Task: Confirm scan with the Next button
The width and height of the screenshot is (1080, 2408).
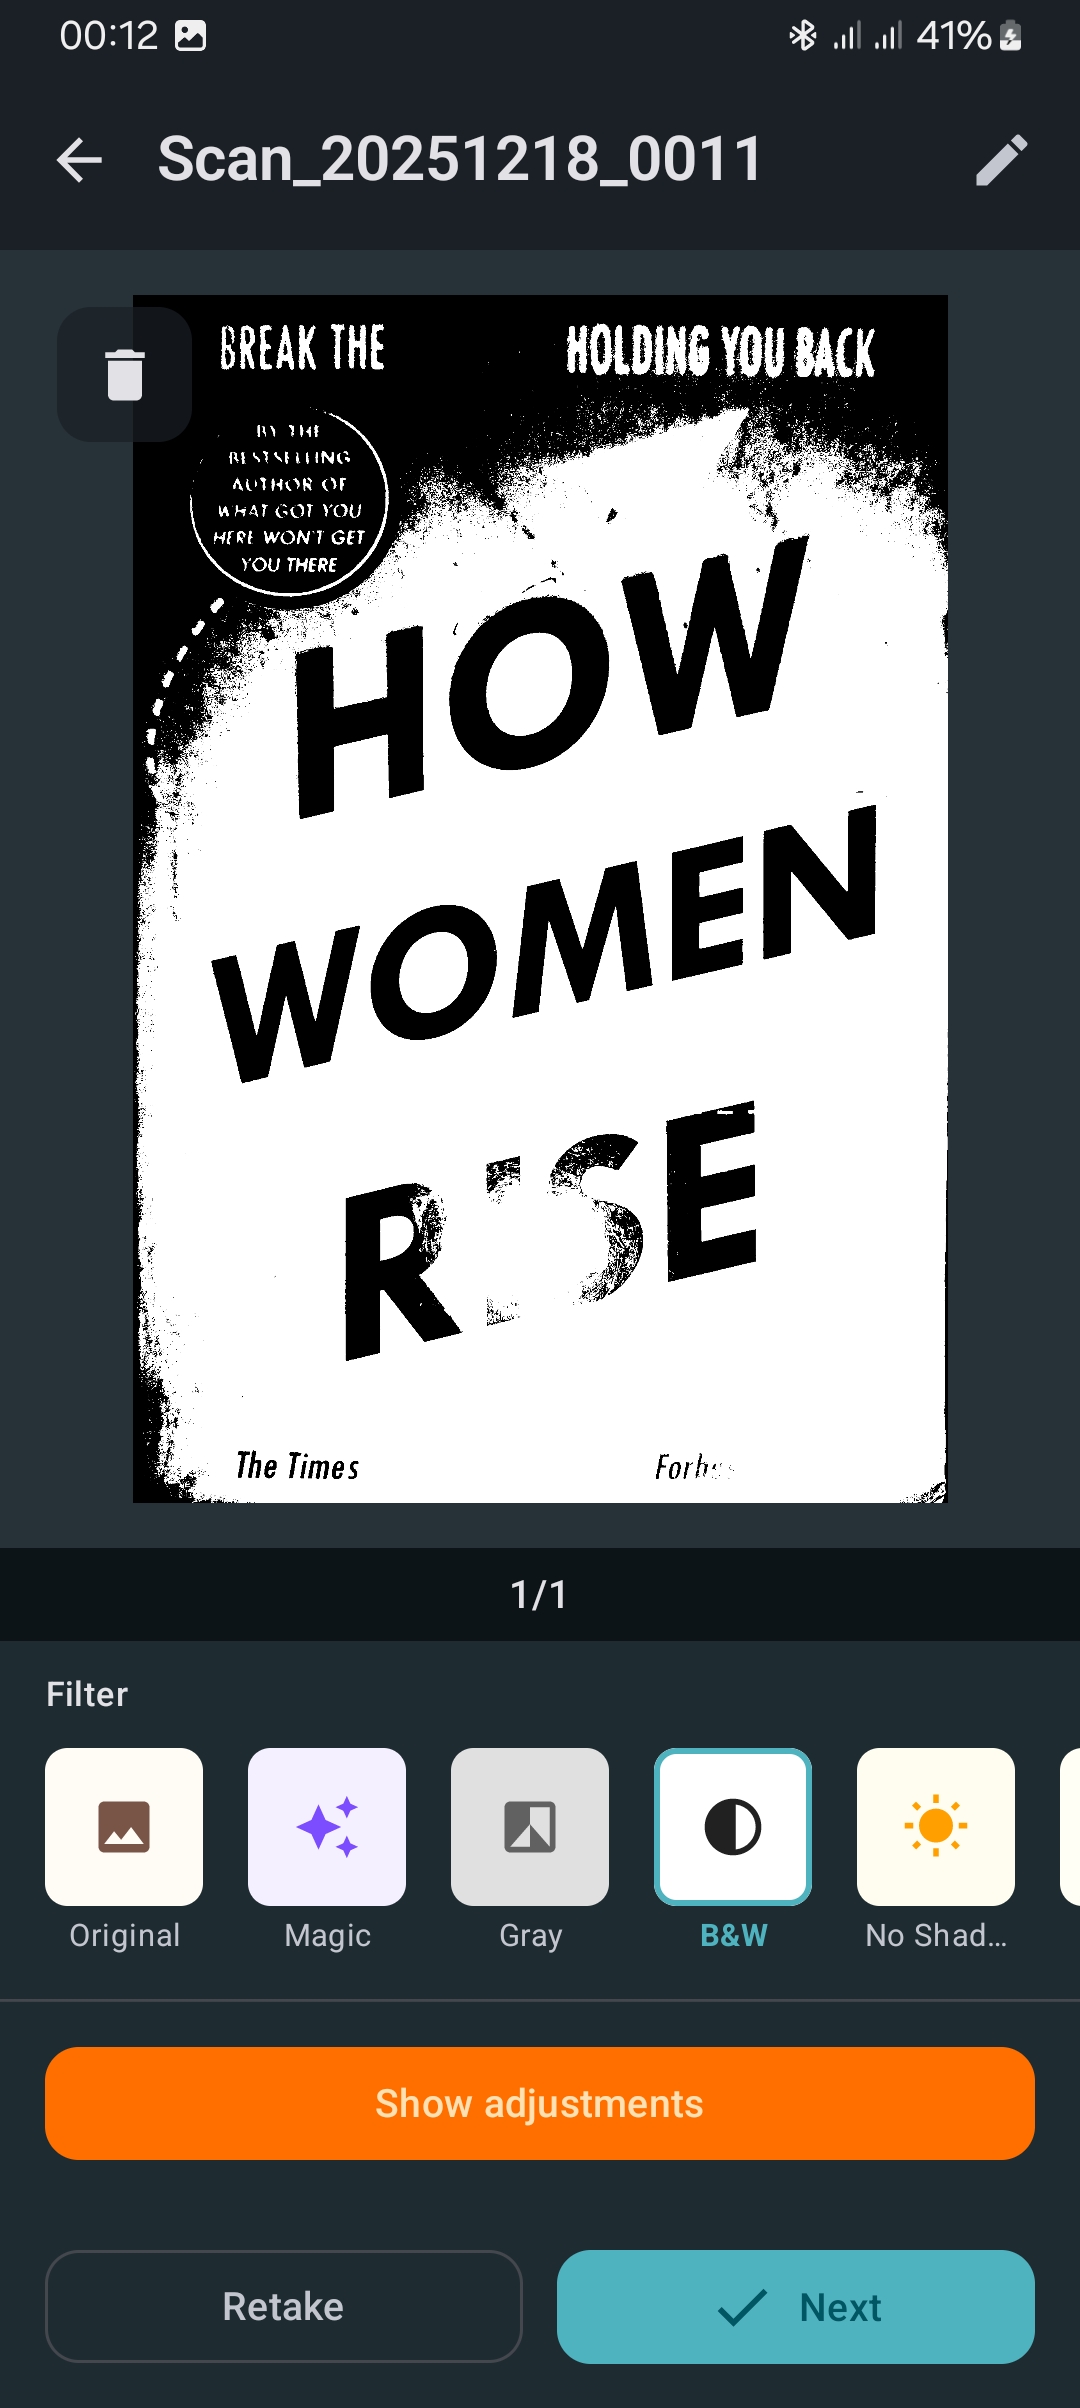Action: (x=796, y=2306)
